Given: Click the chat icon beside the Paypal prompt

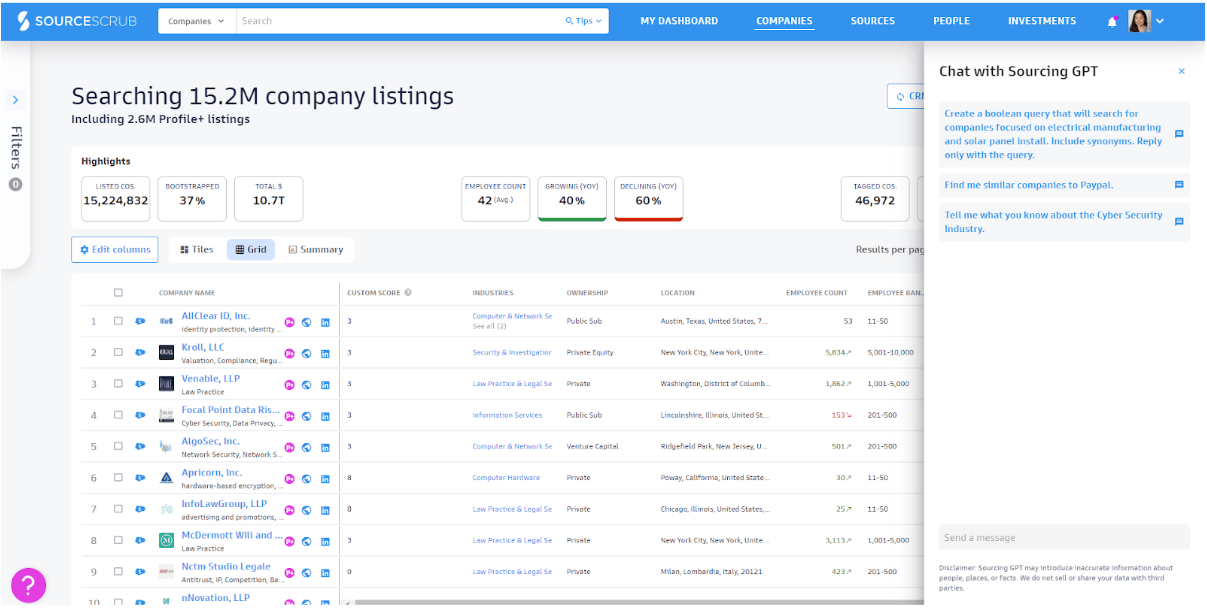Looking at the screenshot, I should 1179,185.
